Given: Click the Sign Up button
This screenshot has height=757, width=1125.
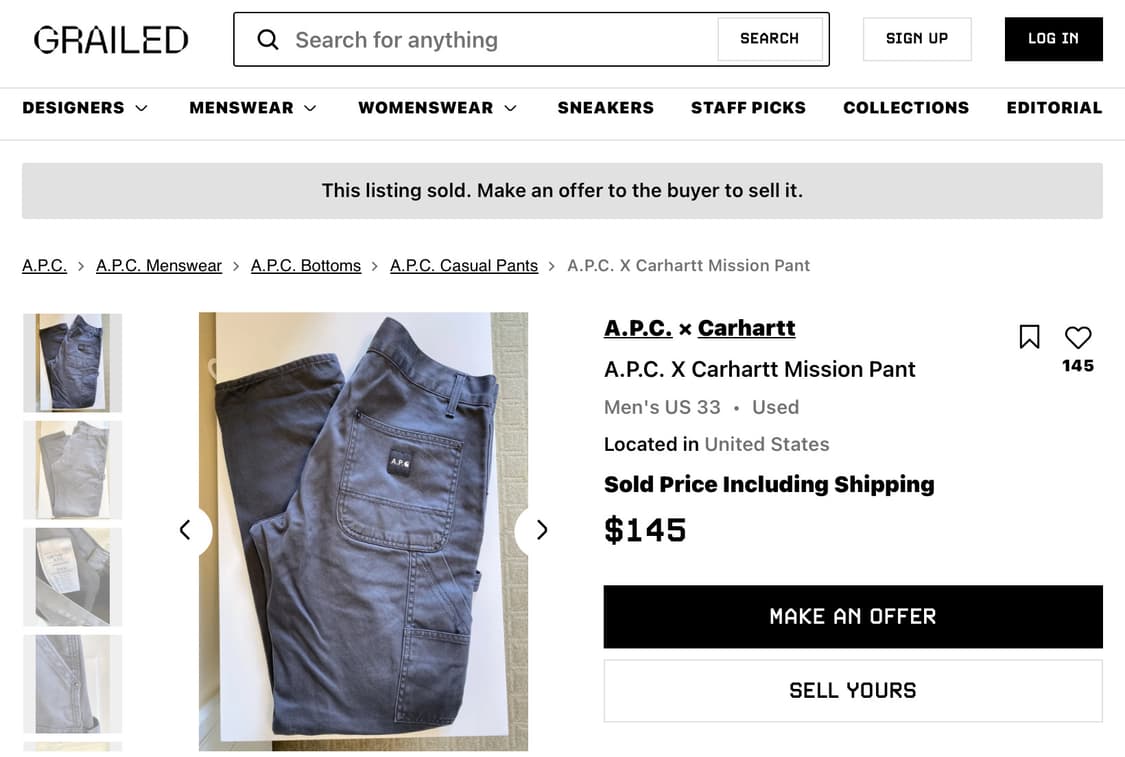Looking at the screenshot, I should coord(917,39).
